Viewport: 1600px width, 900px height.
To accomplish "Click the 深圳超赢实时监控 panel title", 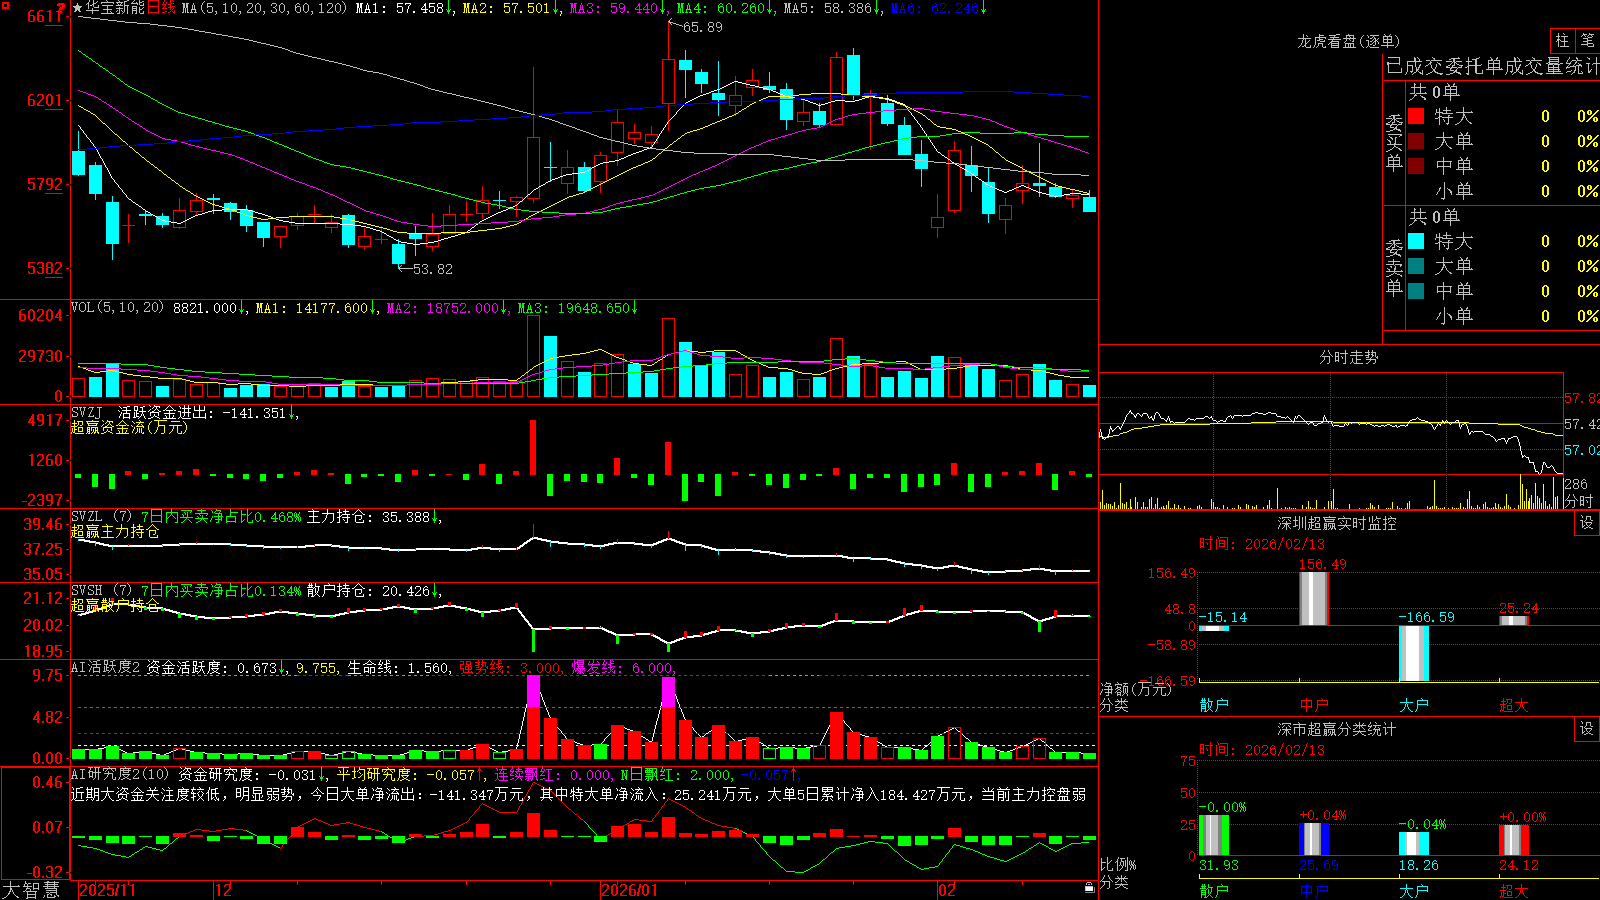I will 1337,523.
